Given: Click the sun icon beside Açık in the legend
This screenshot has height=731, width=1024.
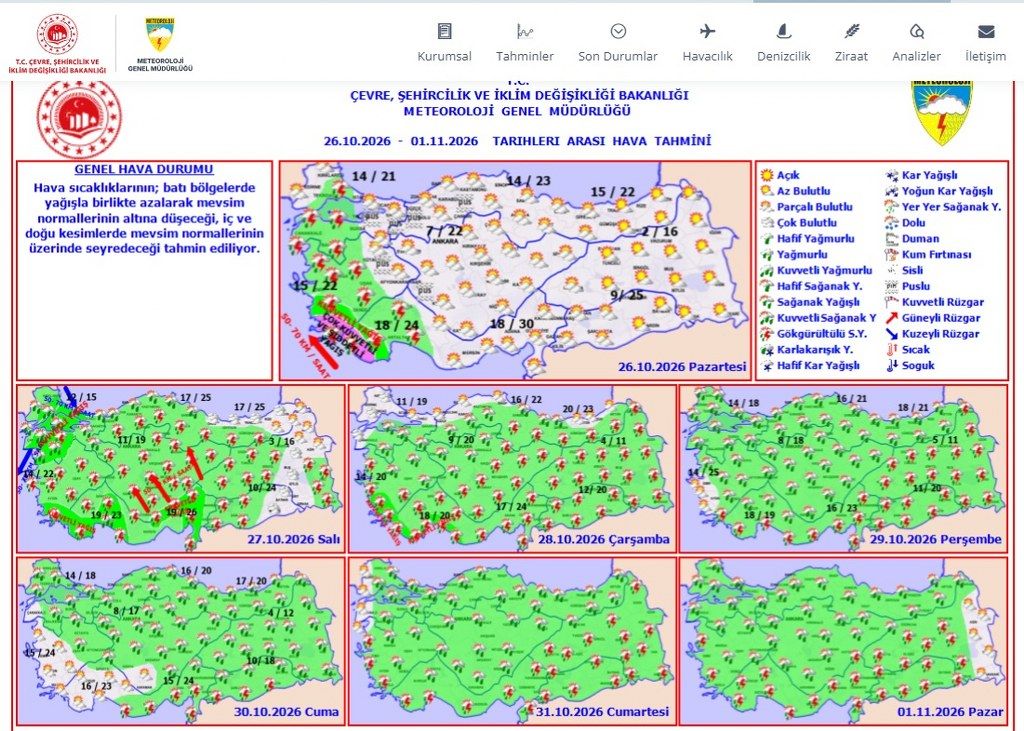Looking at the screenshot, I should tap(767, 175).
